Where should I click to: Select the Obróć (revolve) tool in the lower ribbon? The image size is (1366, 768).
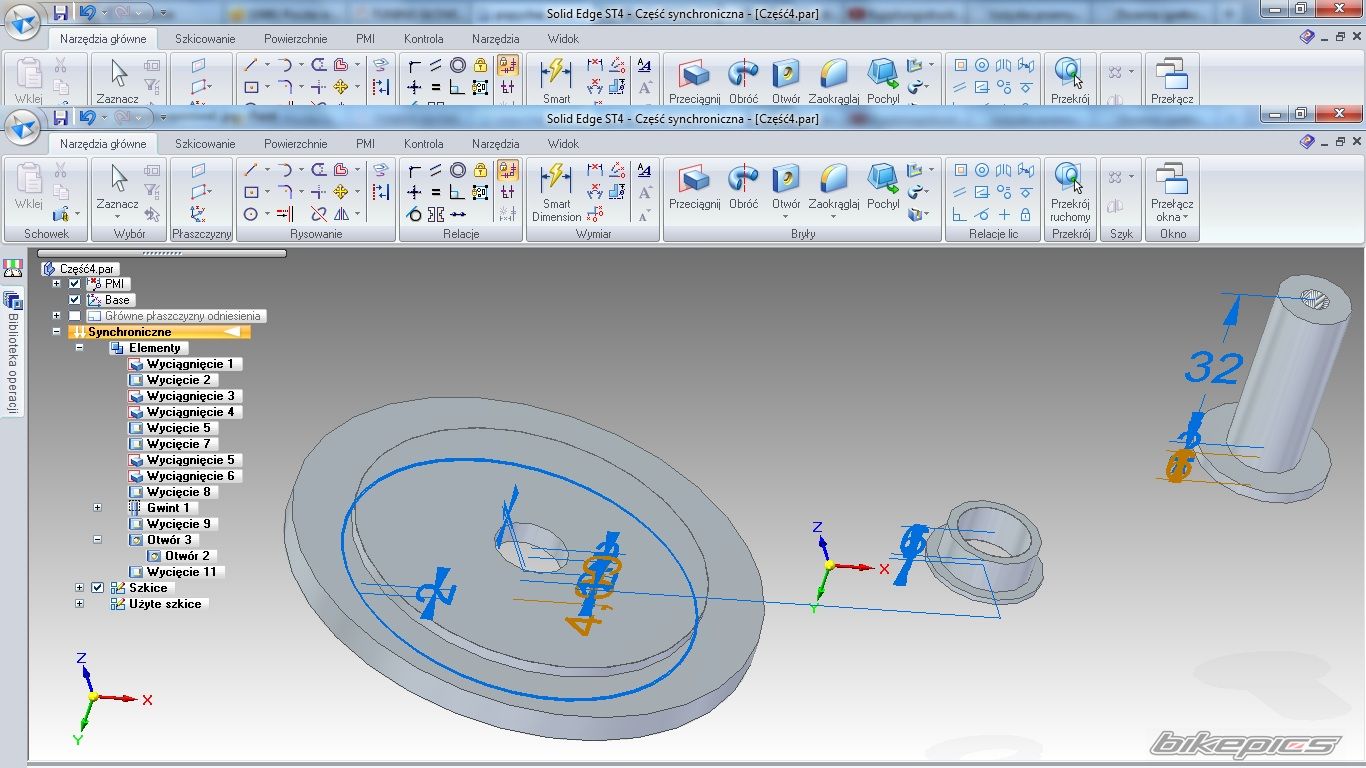tap(743, 187)
